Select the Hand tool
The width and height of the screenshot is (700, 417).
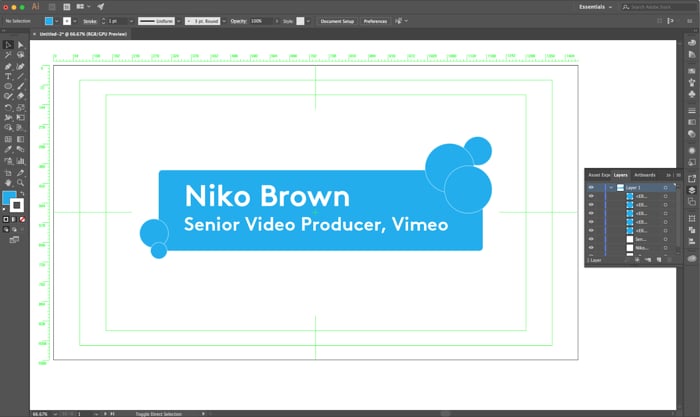point(8,183)
